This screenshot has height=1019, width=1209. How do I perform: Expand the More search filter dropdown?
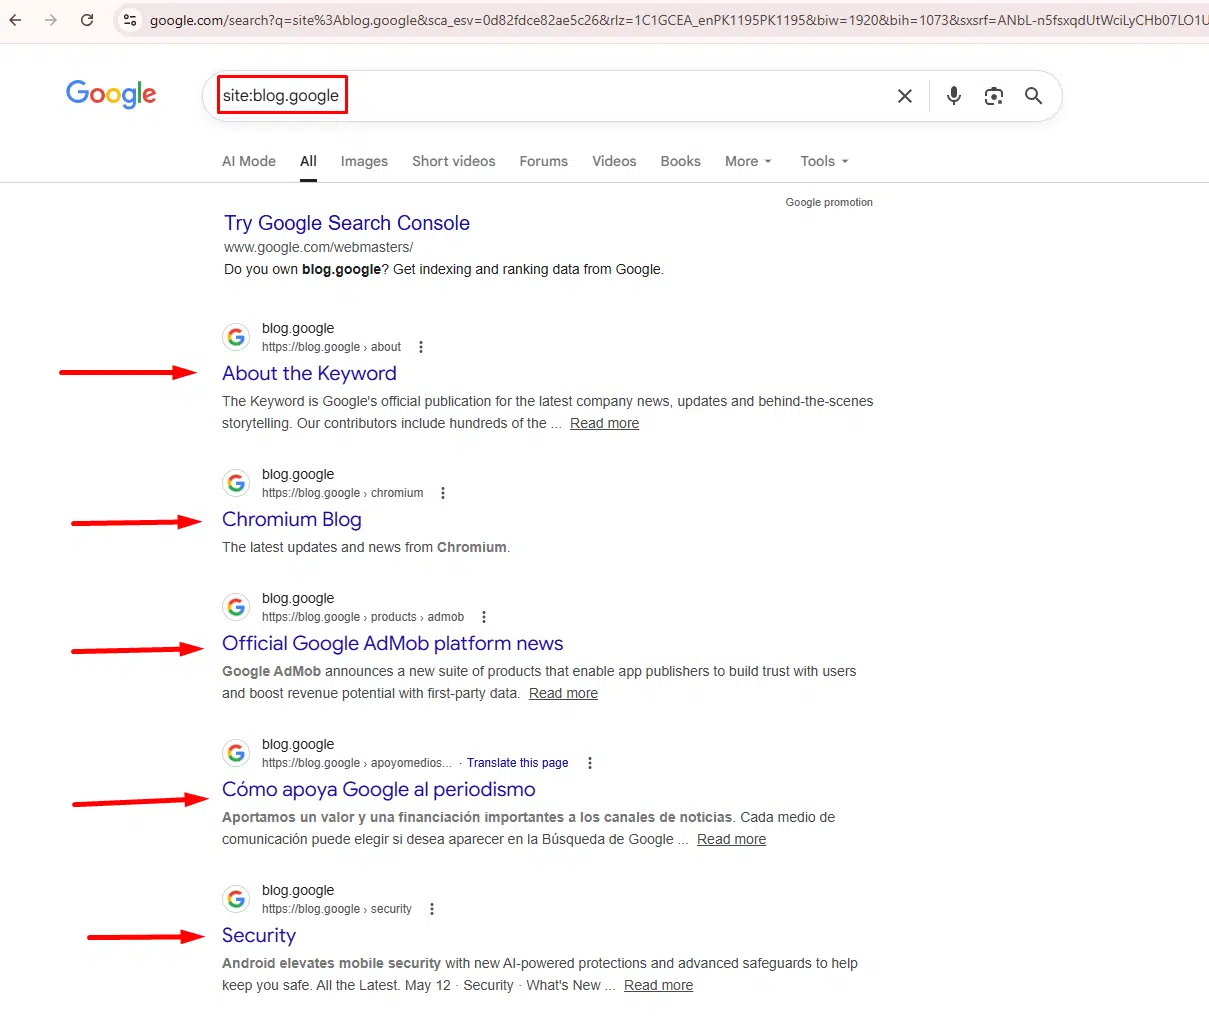tap(748, 161)
